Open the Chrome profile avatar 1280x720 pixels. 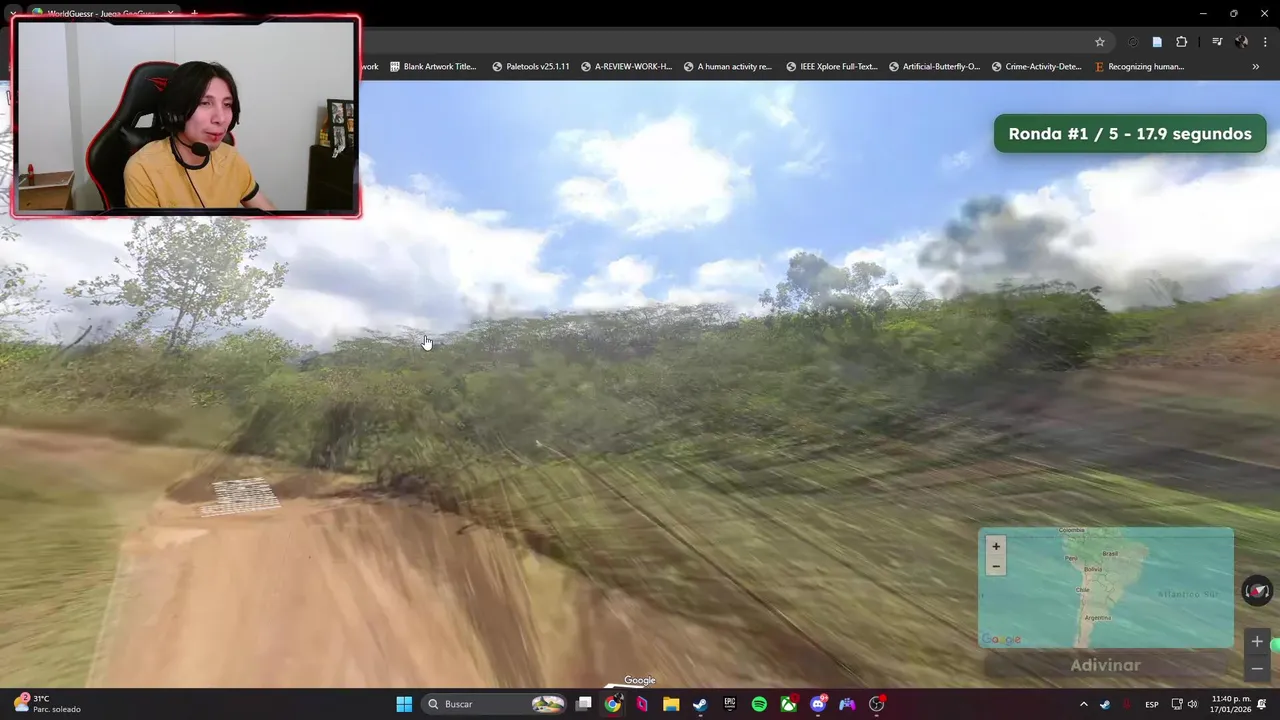tap(1241, 42)
